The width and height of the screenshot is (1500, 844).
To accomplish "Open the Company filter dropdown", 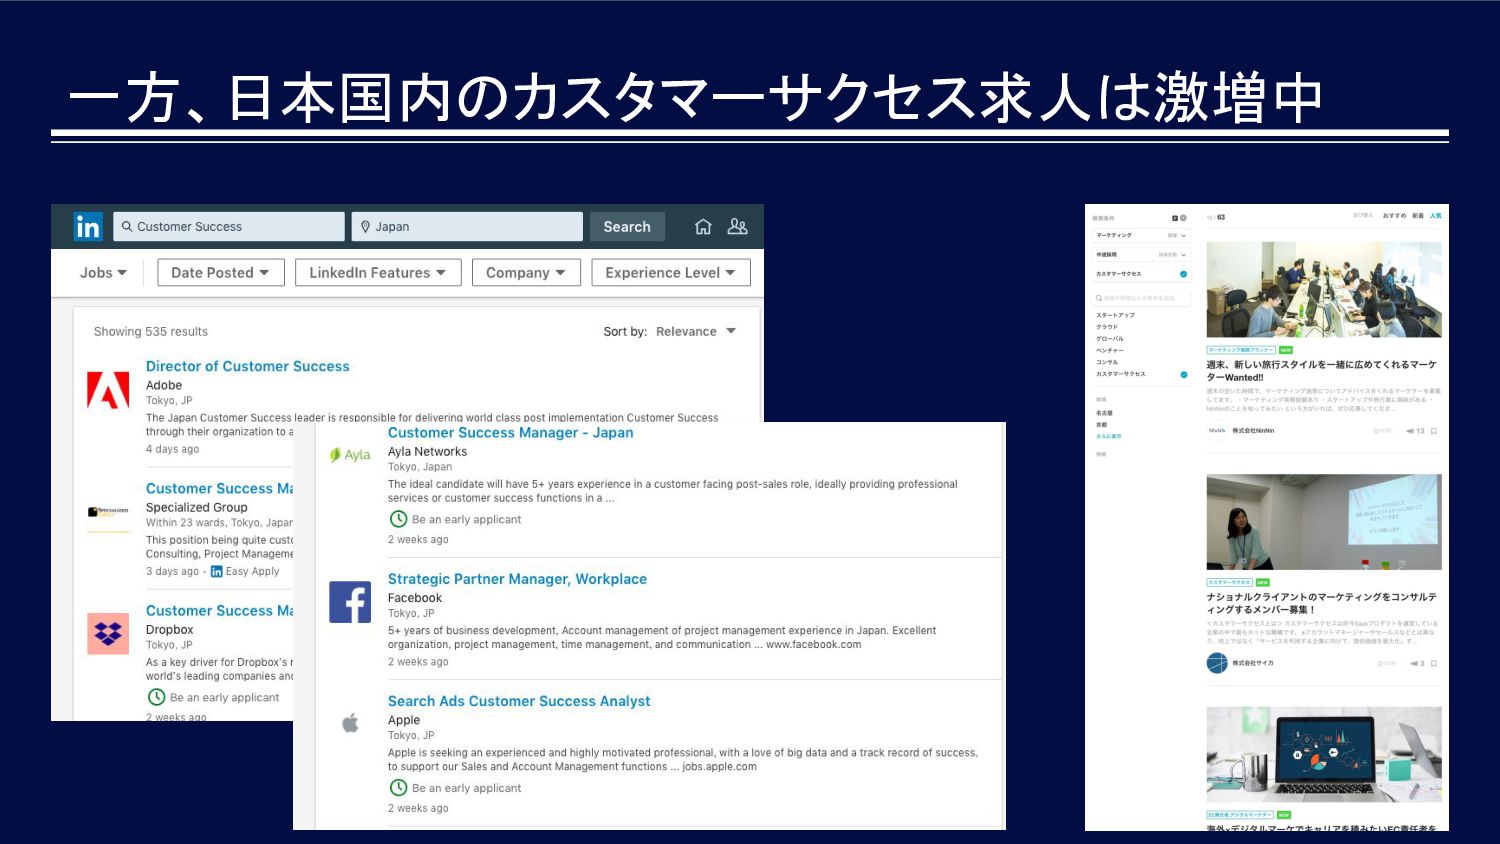I will click(x=526, y=272).
